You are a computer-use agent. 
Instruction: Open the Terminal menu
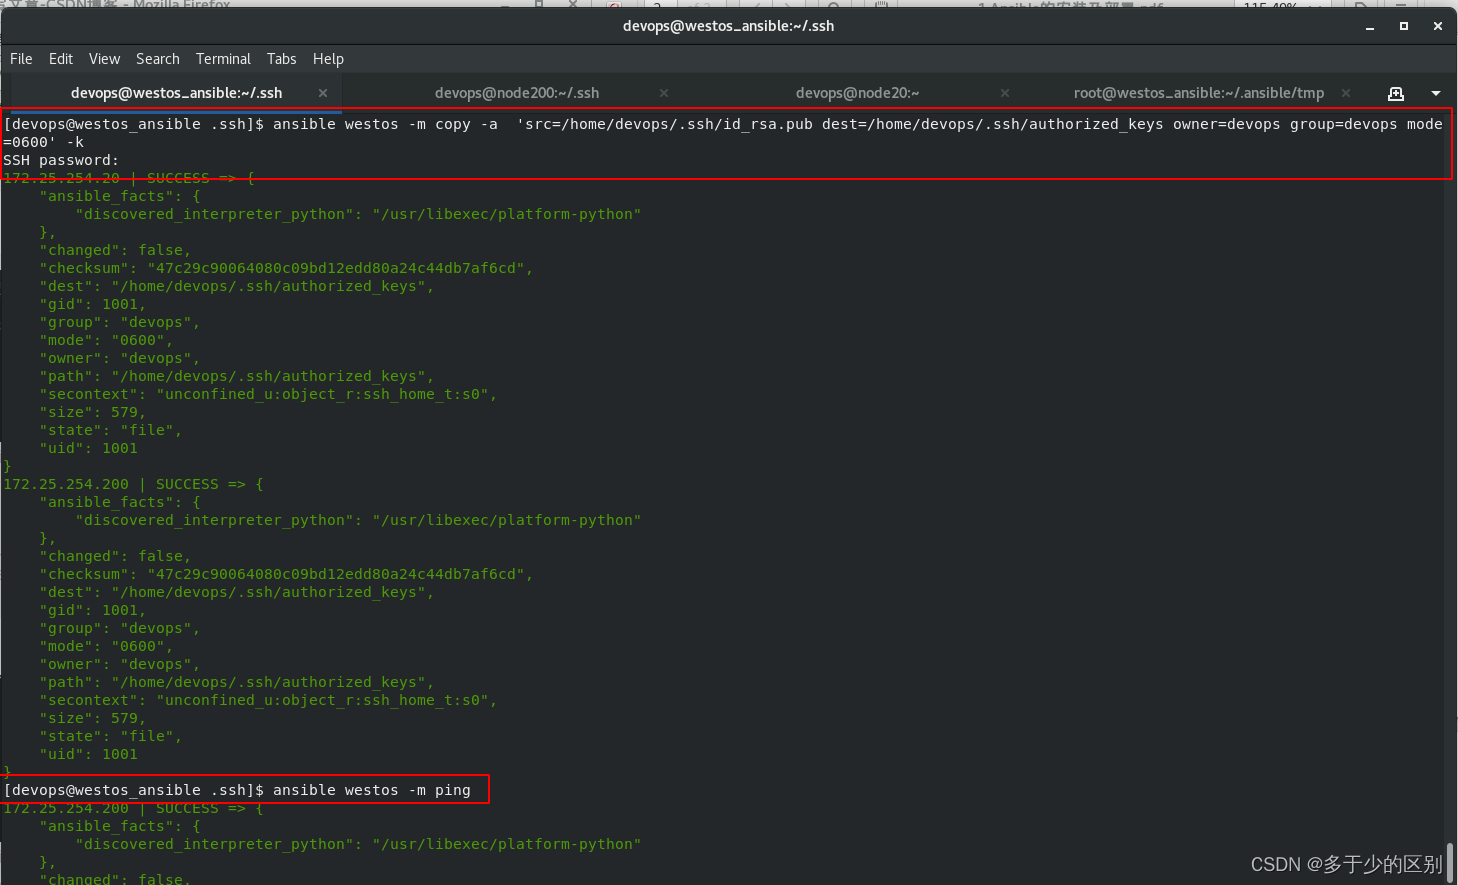223,59
